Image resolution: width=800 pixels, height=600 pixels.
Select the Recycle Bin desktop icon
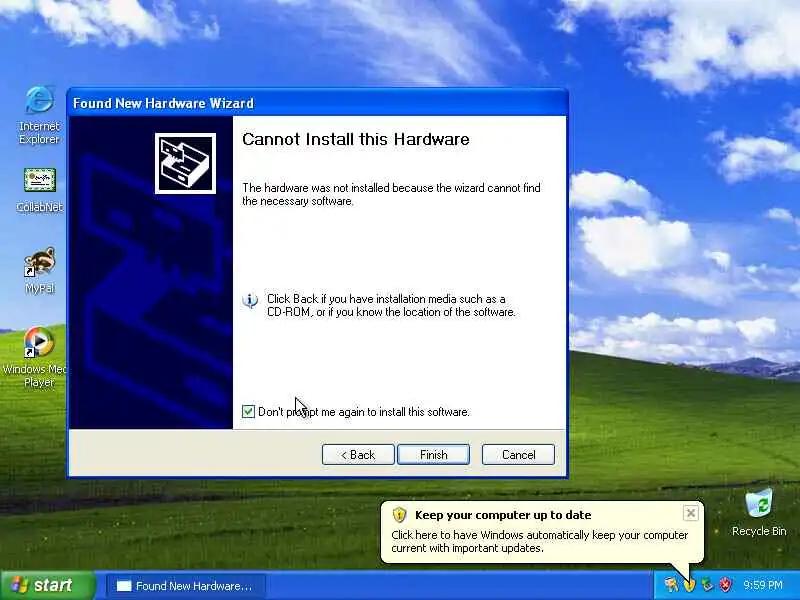[759, 512]
